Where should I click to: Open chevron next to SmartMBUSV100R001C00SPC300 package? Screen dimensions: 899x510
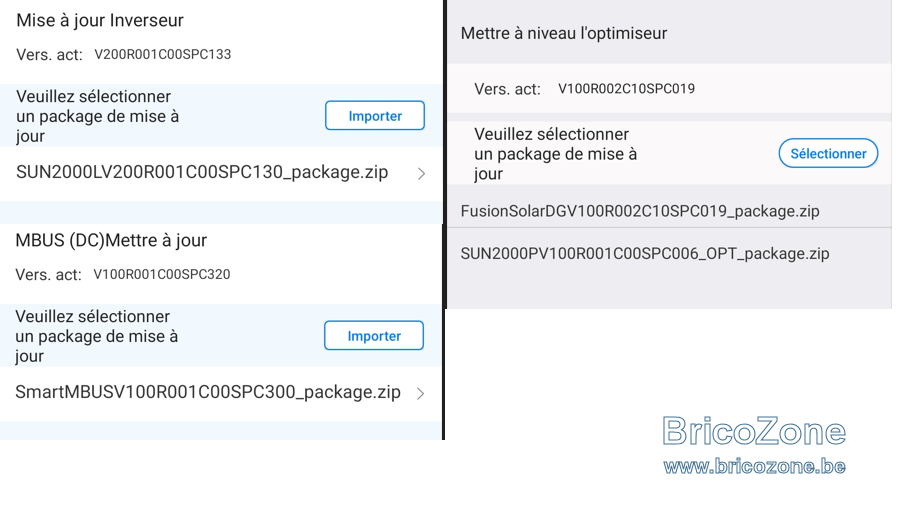pos(420,394)
